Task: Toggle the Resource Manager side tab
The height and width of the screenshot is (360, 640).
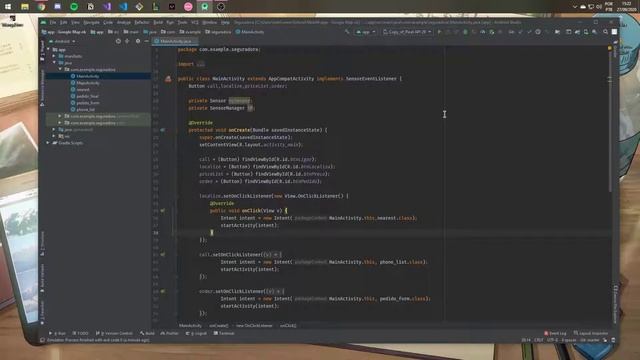Action: (x=42, y=88)
